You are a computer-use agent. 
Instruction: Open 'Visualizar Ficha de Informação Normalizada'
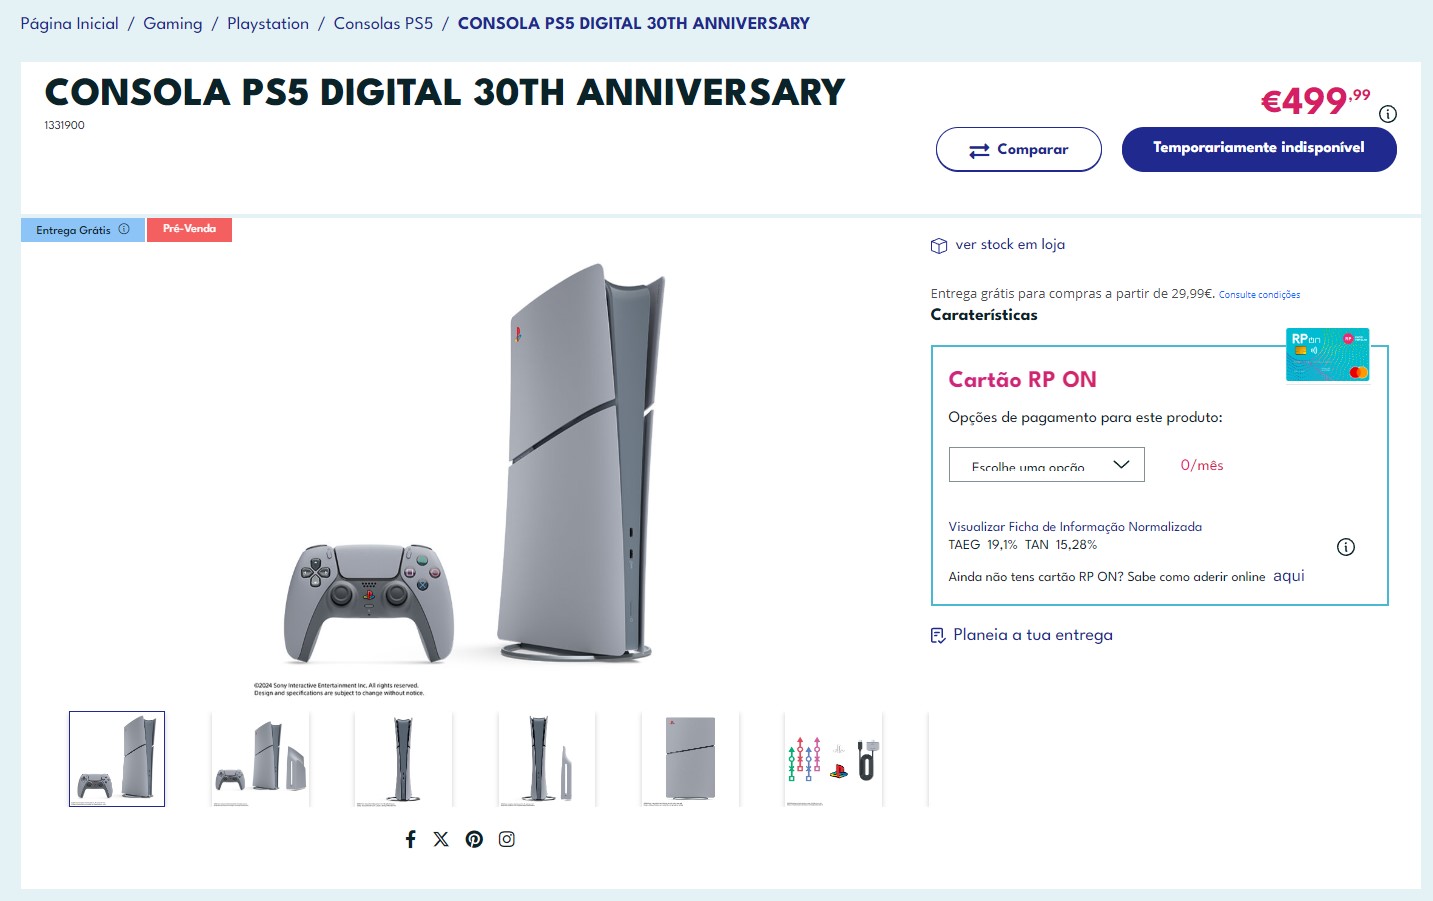[1075, 527]
